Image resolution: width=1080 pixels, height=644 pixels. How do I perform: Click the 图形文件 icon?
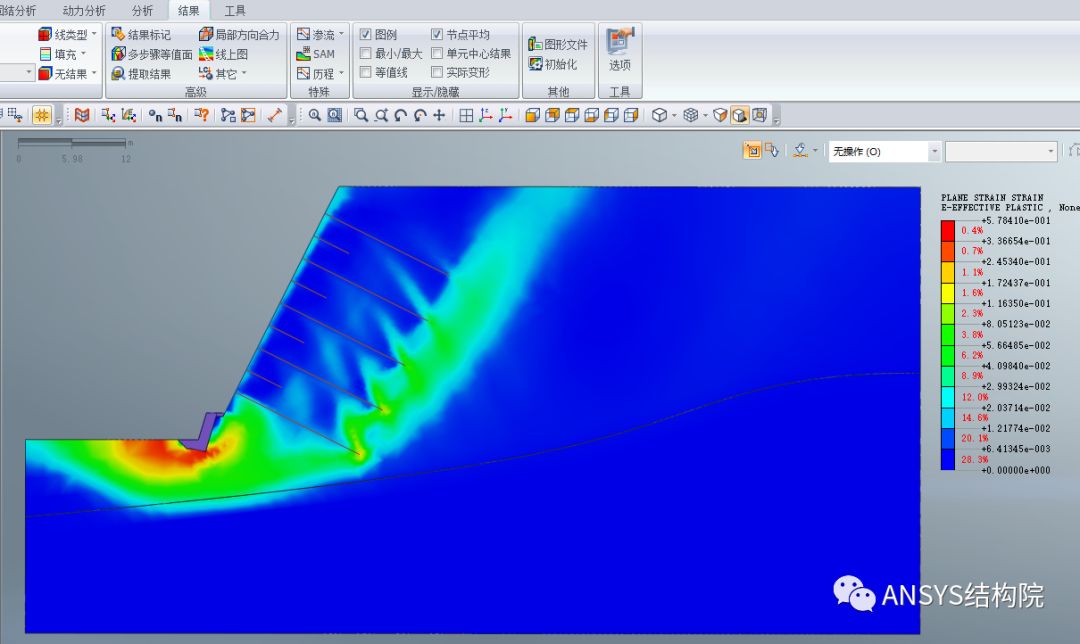(535, 44)
